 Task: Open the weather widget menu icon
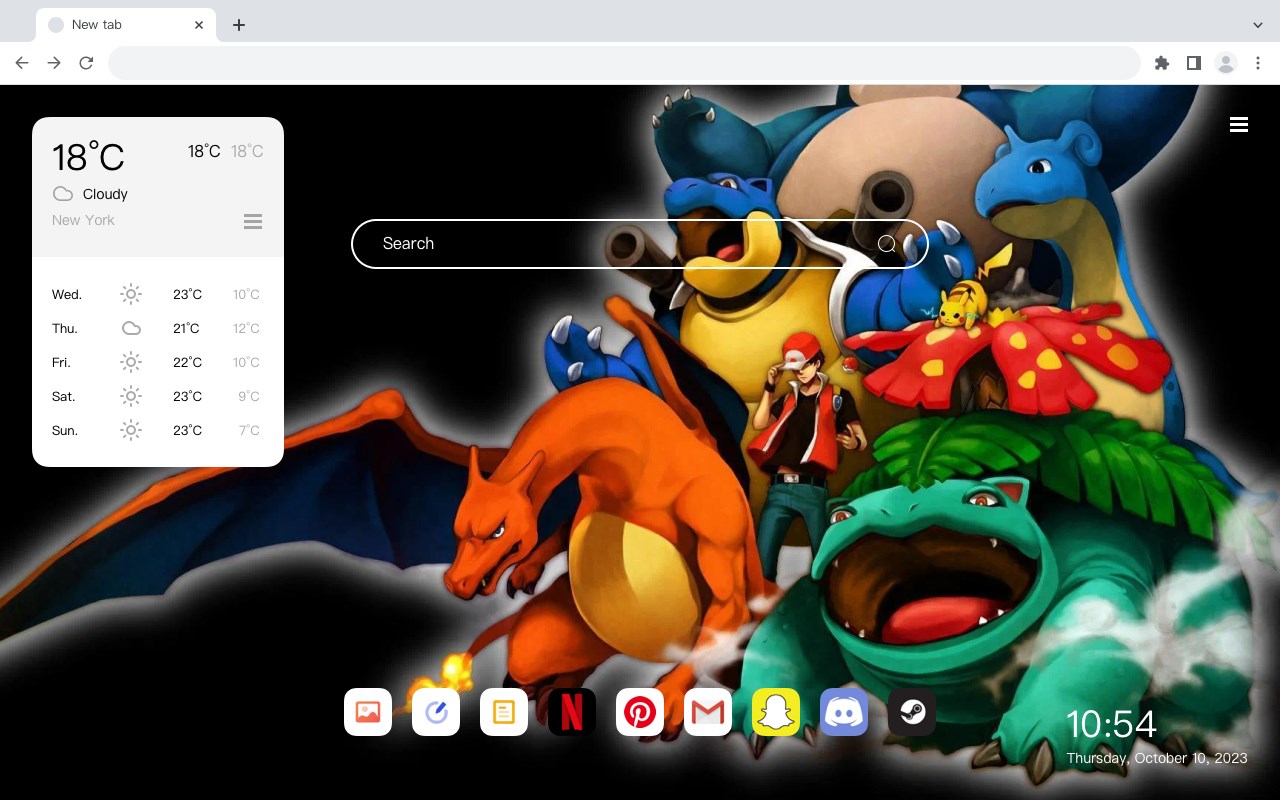253,221
